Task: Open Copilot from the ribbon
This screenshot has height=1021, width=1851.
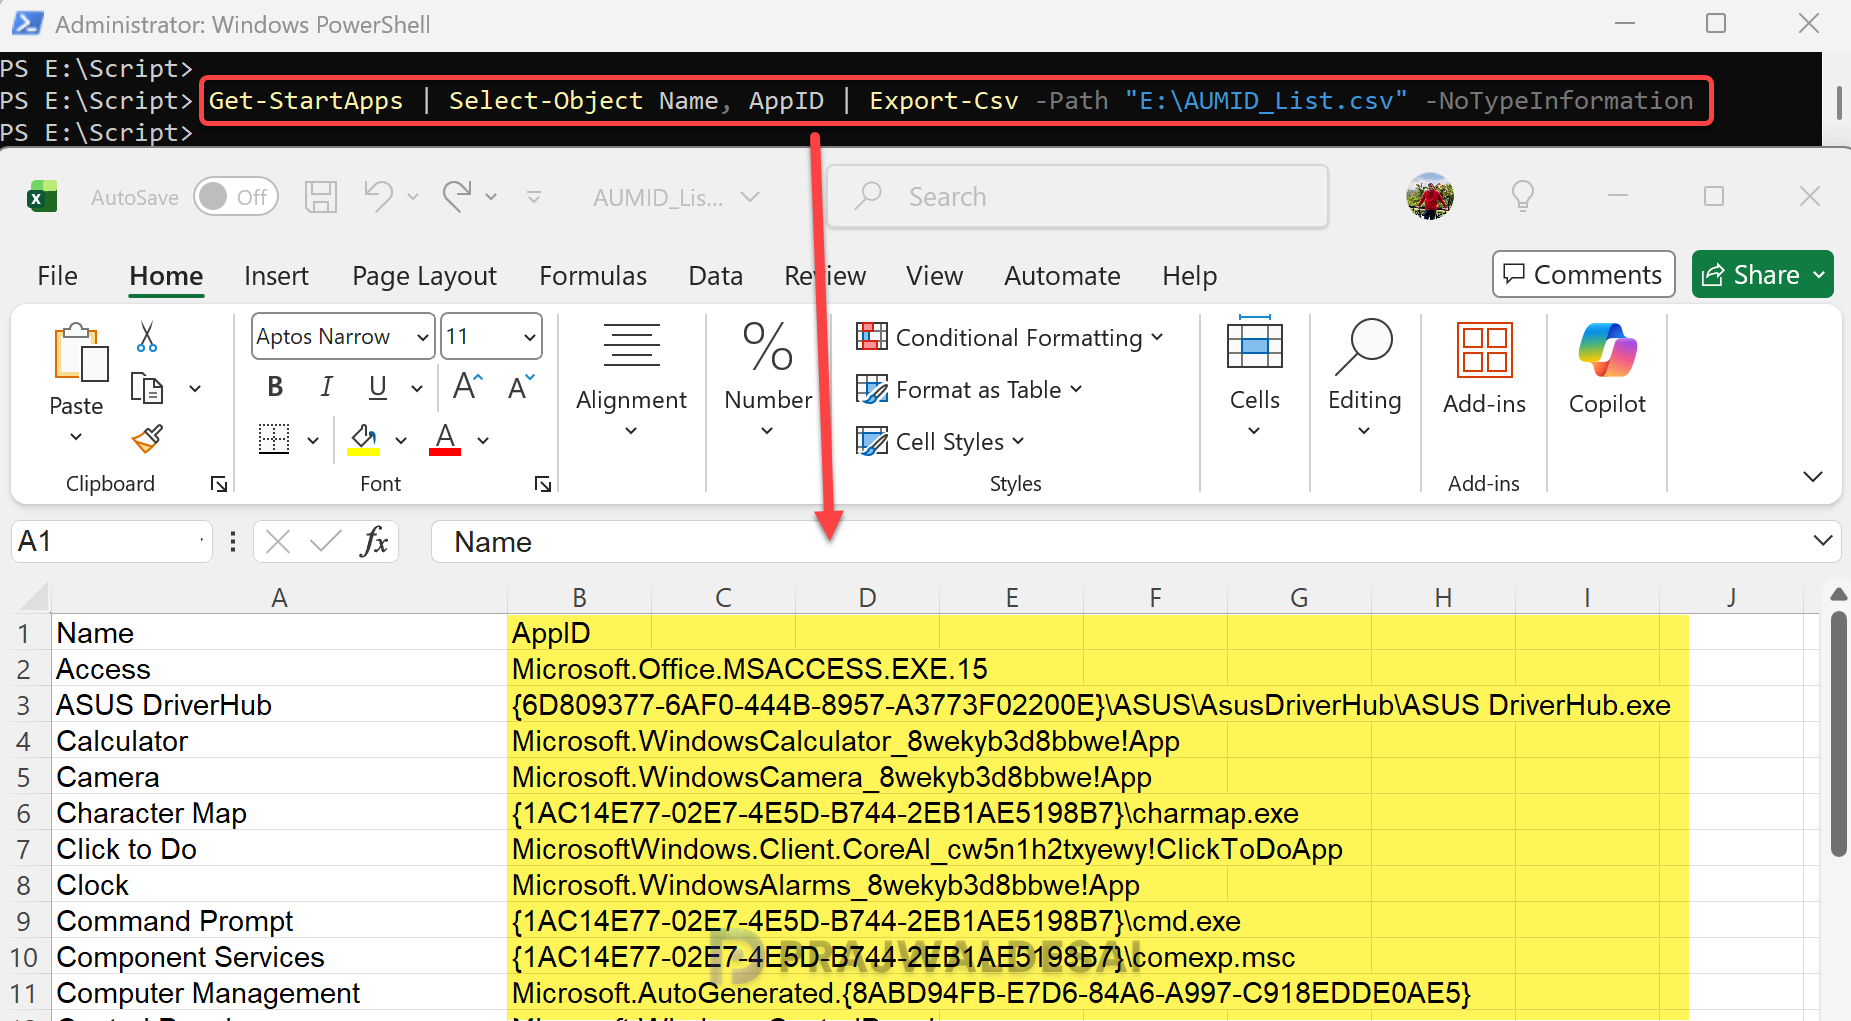Action: (x=1607, y=368)
